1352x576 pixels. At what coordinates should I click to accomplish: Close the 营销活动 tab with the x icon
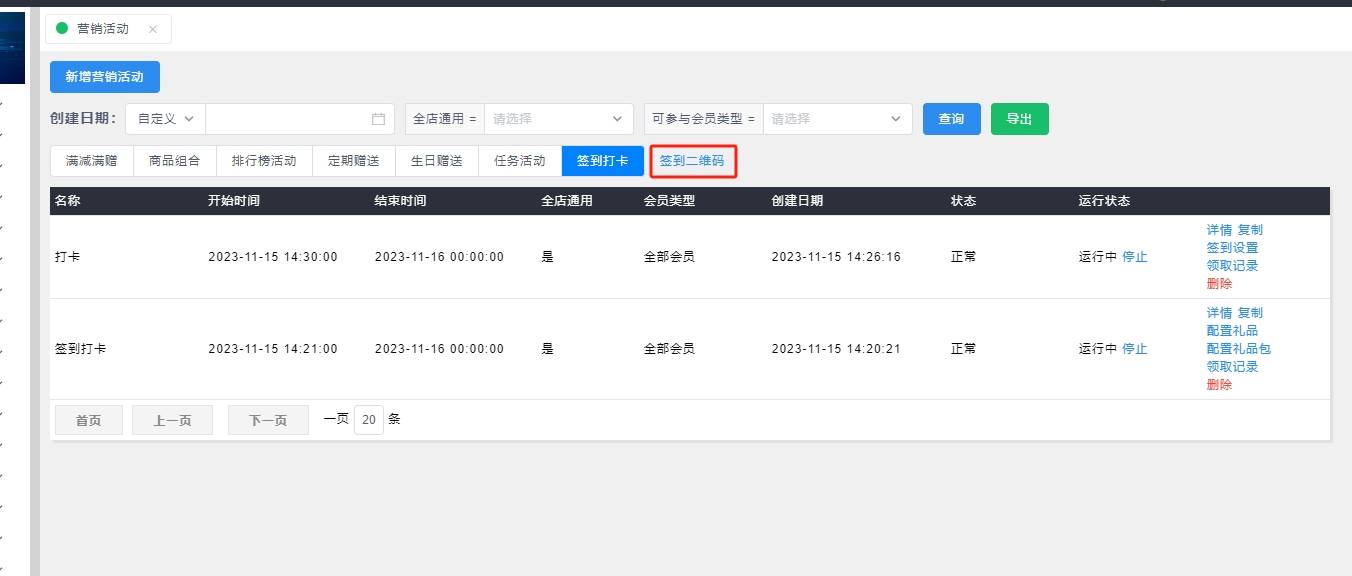click(152, 29)
